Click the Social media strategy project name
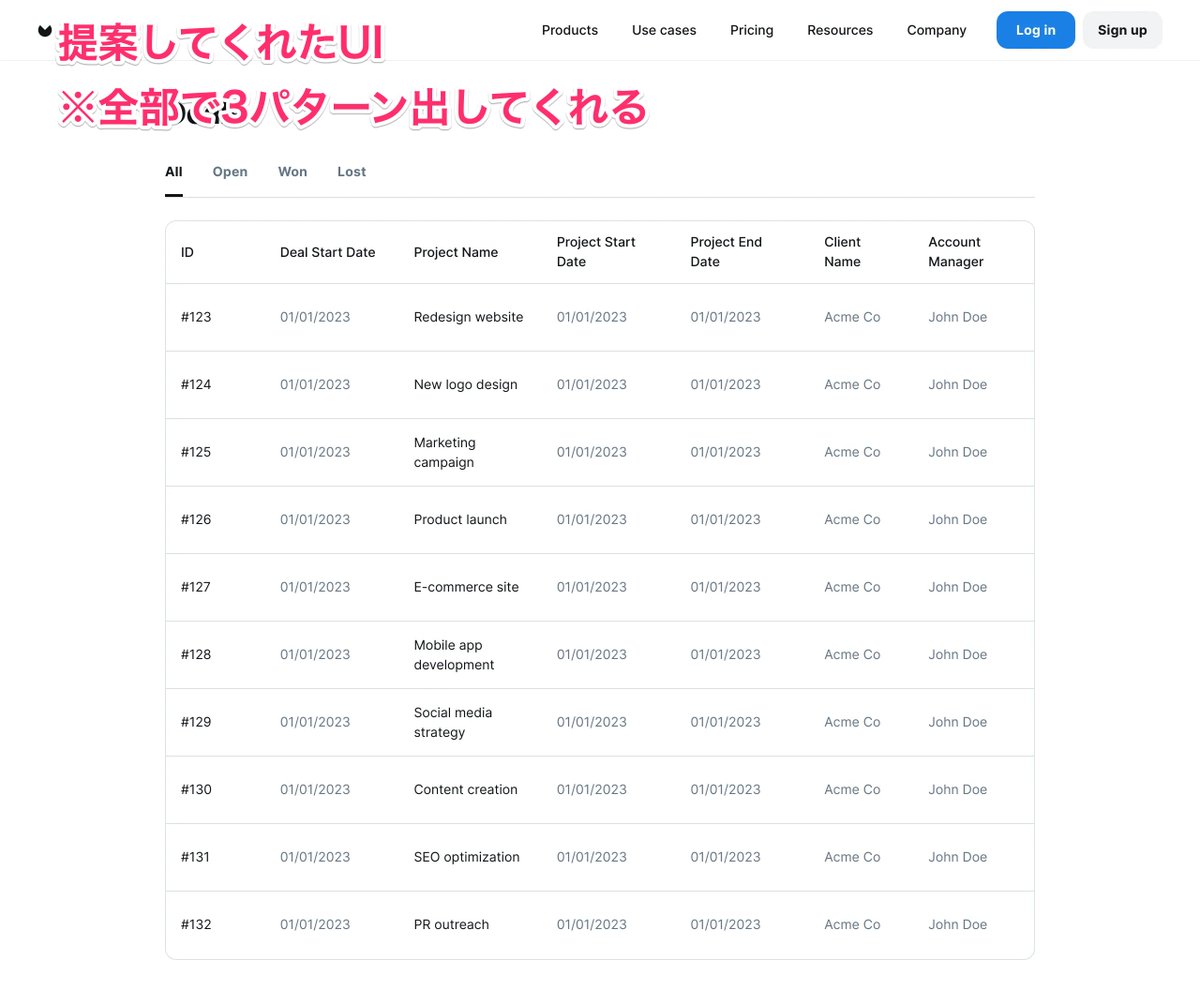 click(x=453, y=722)
